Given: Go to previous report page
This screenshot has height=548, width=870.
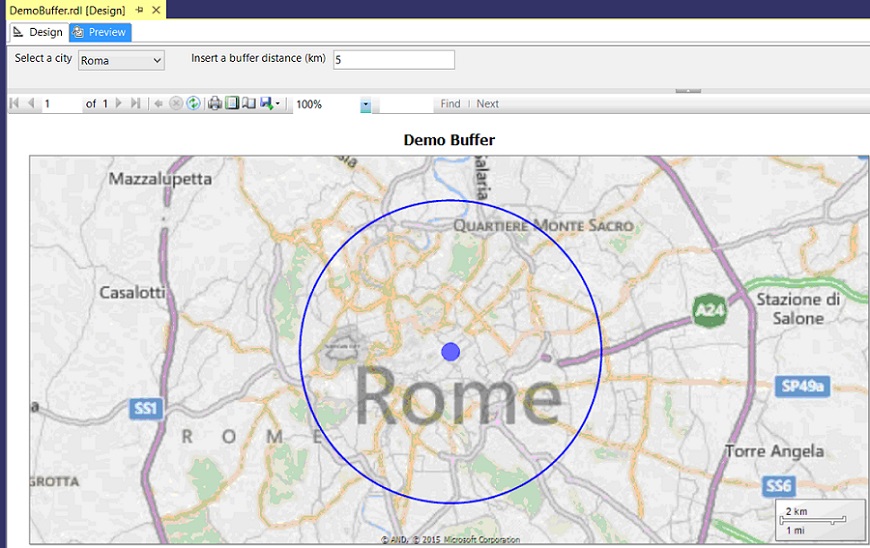Looking at the screenshot, I should click(31, 103).
